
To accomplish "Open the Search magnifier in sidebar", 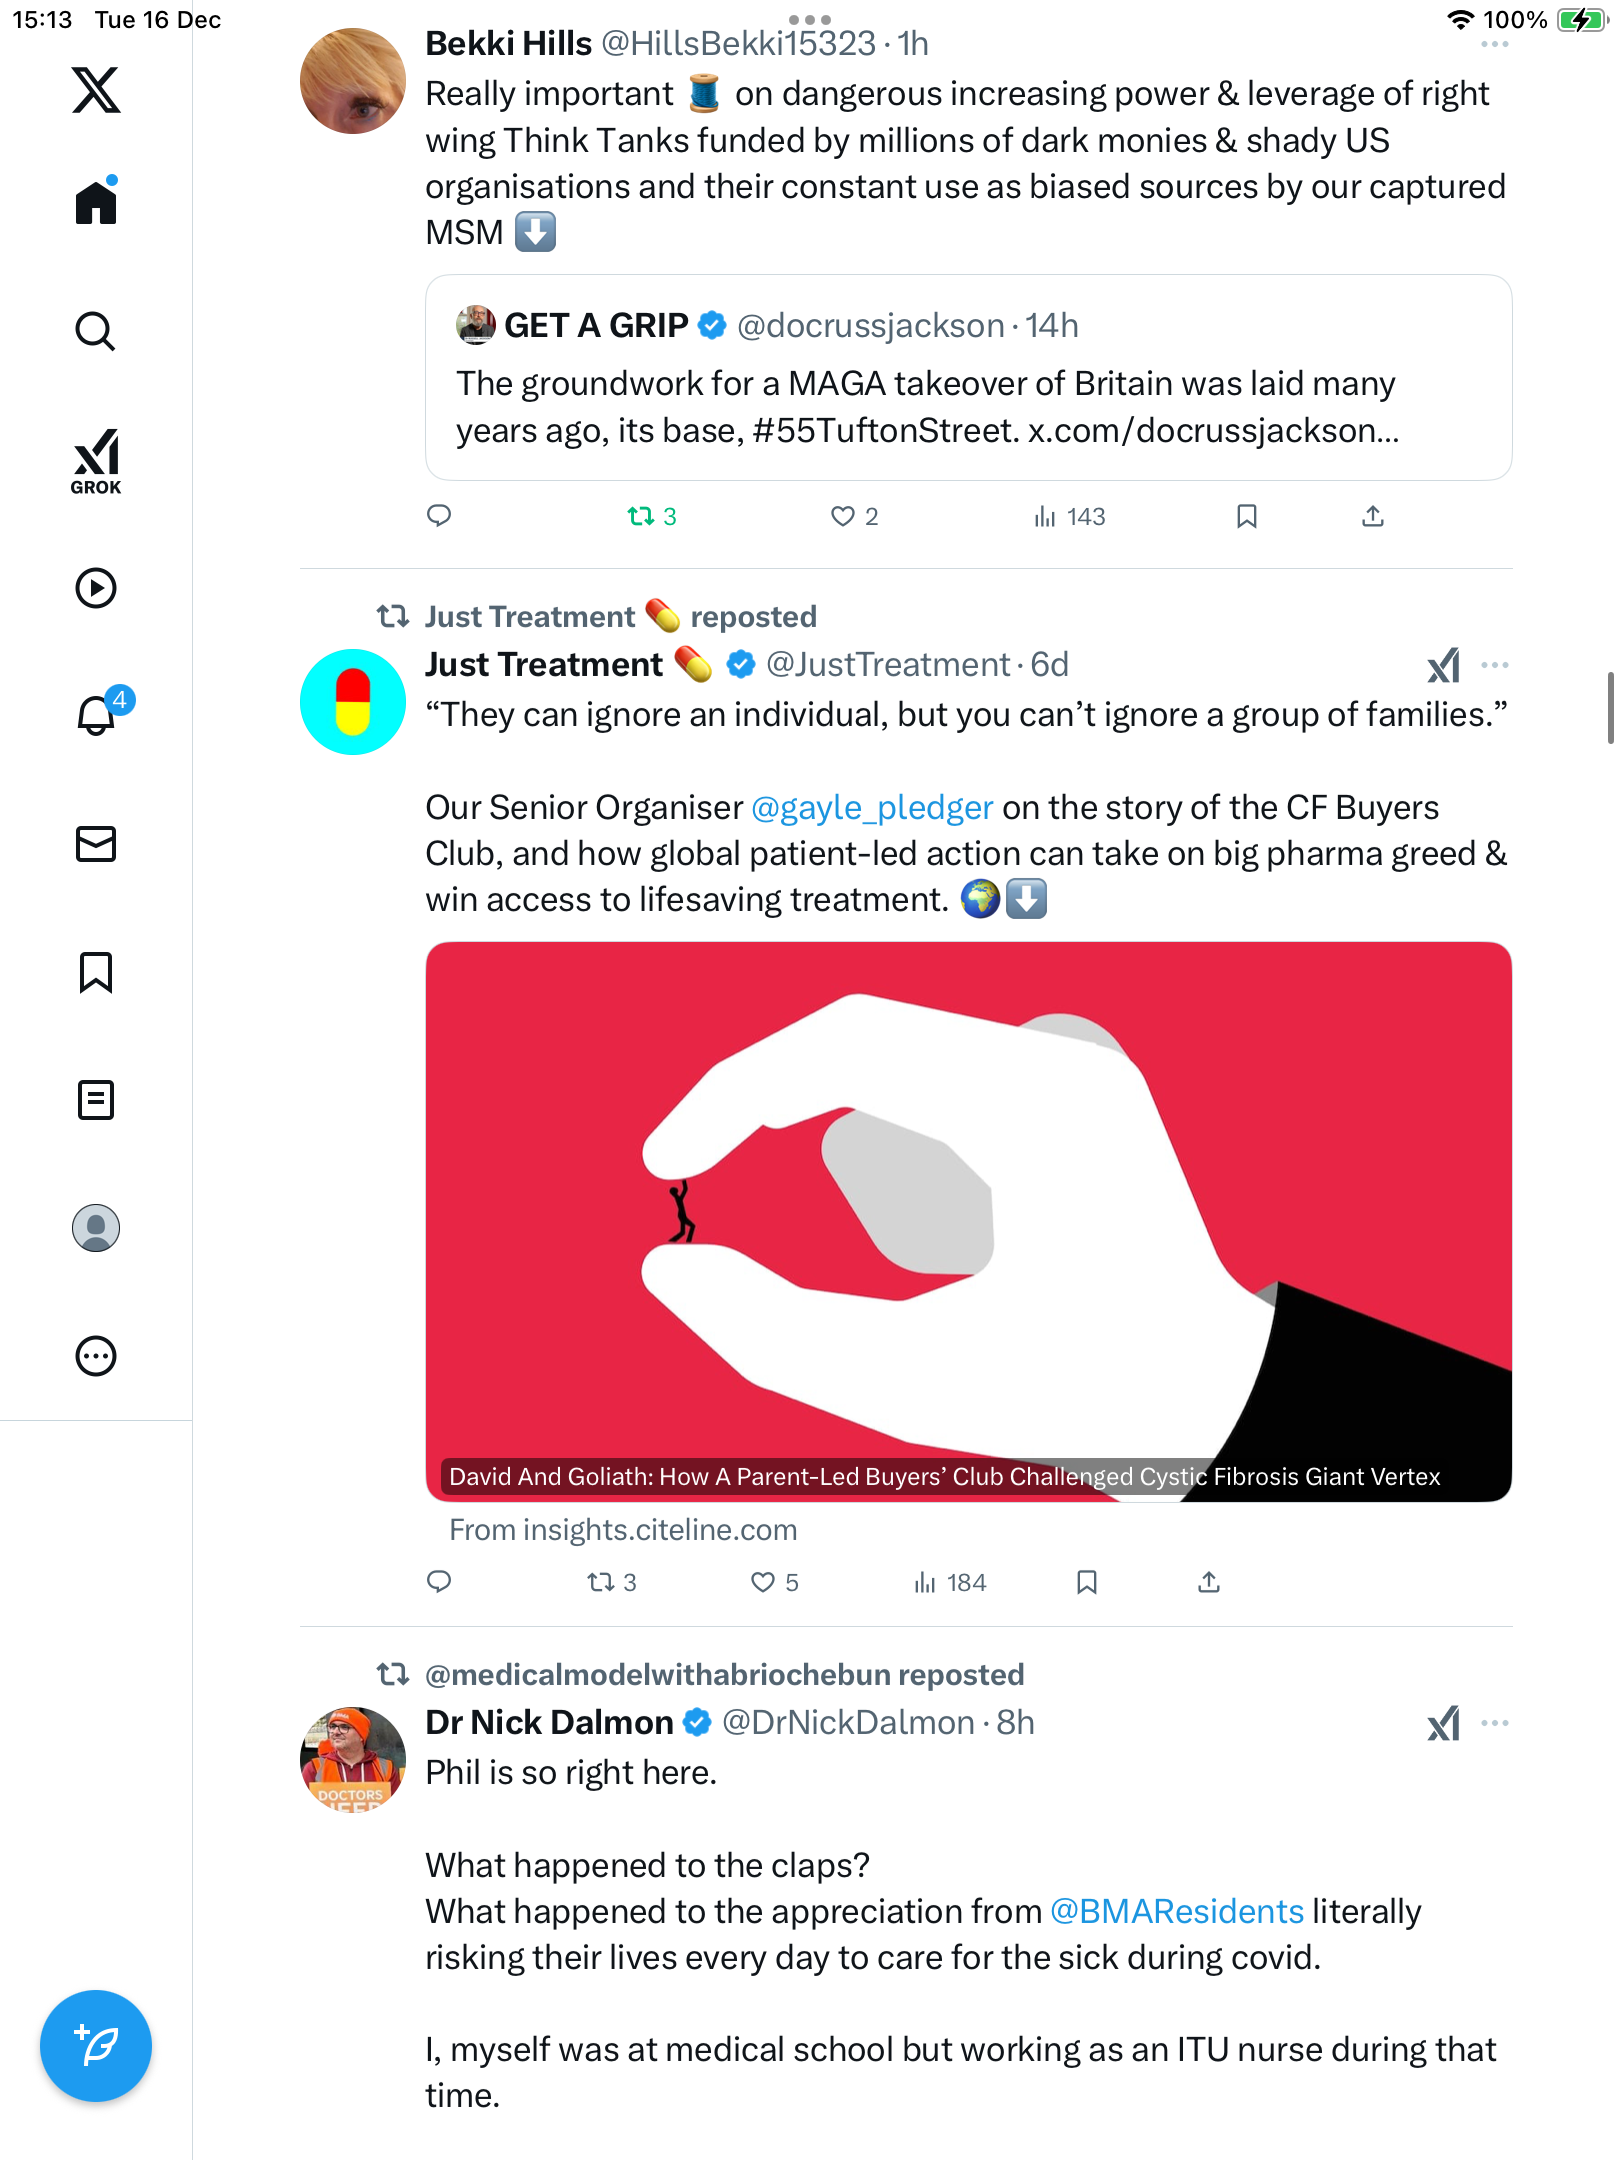I will tap(96, 331).
